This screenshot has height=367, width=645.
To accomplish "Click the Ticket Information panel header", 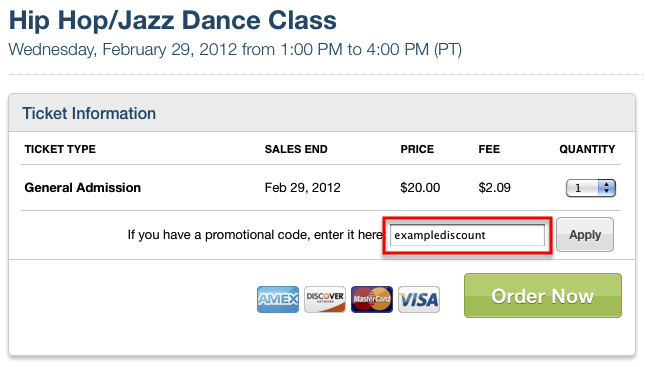I will click(x=322, y=113).
